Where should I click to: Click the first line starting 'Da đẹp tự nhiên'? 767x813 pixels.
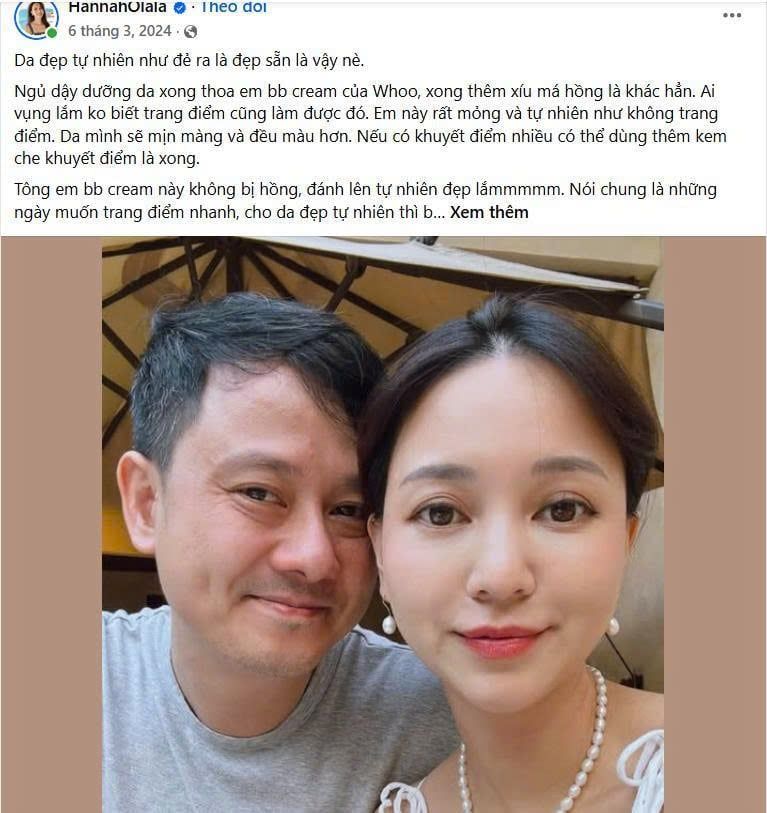tap(189, 61)
